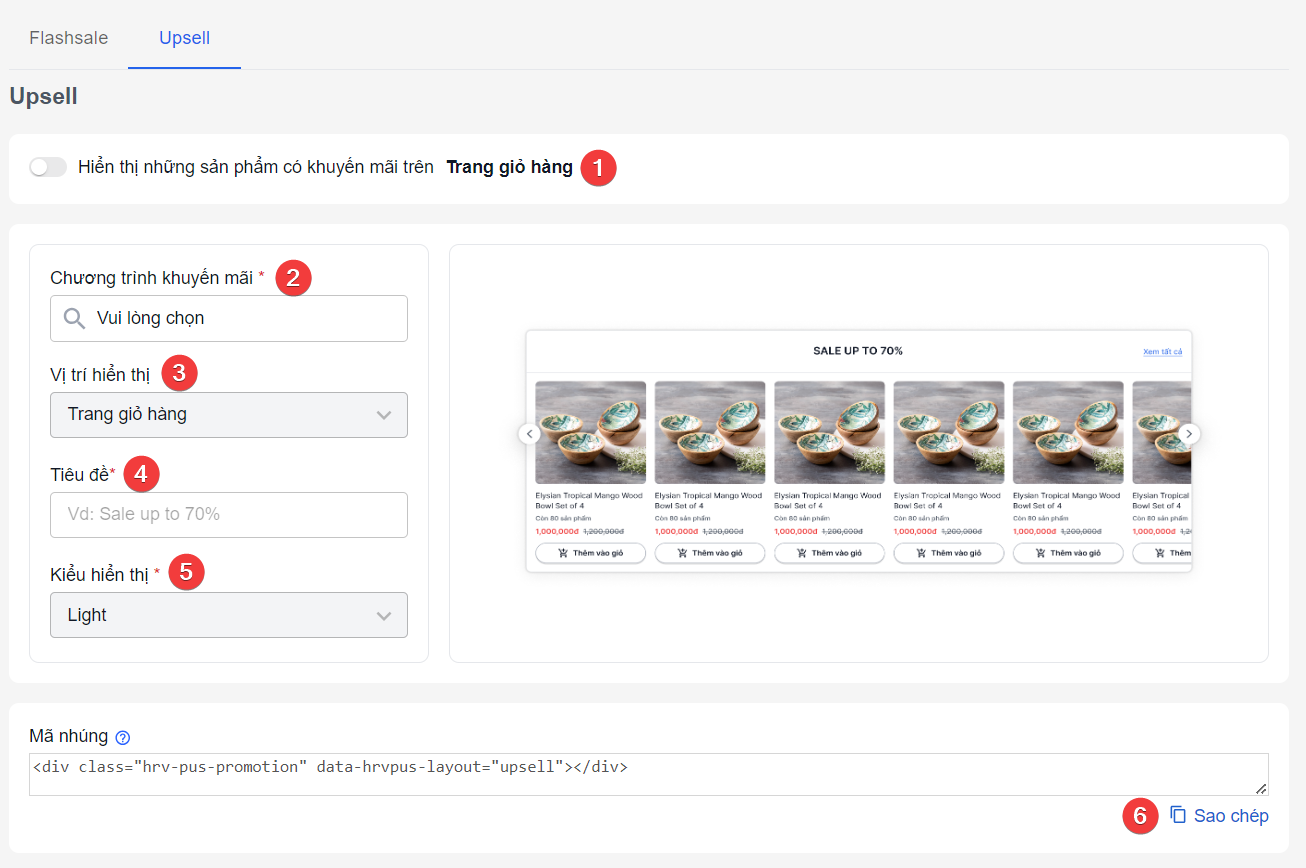
Task: Click the help icon beside Mã nhúng
Action: tap(123, 738)
